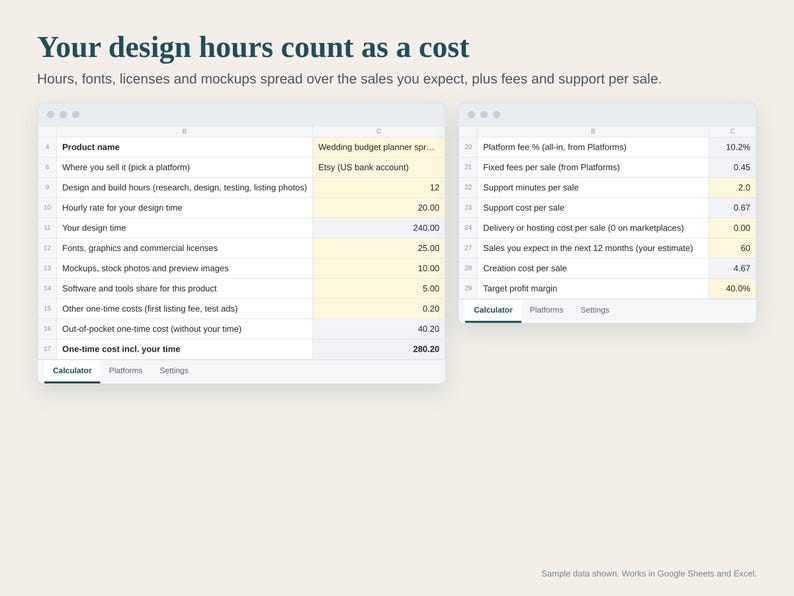Select support cost per sale value 0.67
794x596 pixels.
coord(732,208)
